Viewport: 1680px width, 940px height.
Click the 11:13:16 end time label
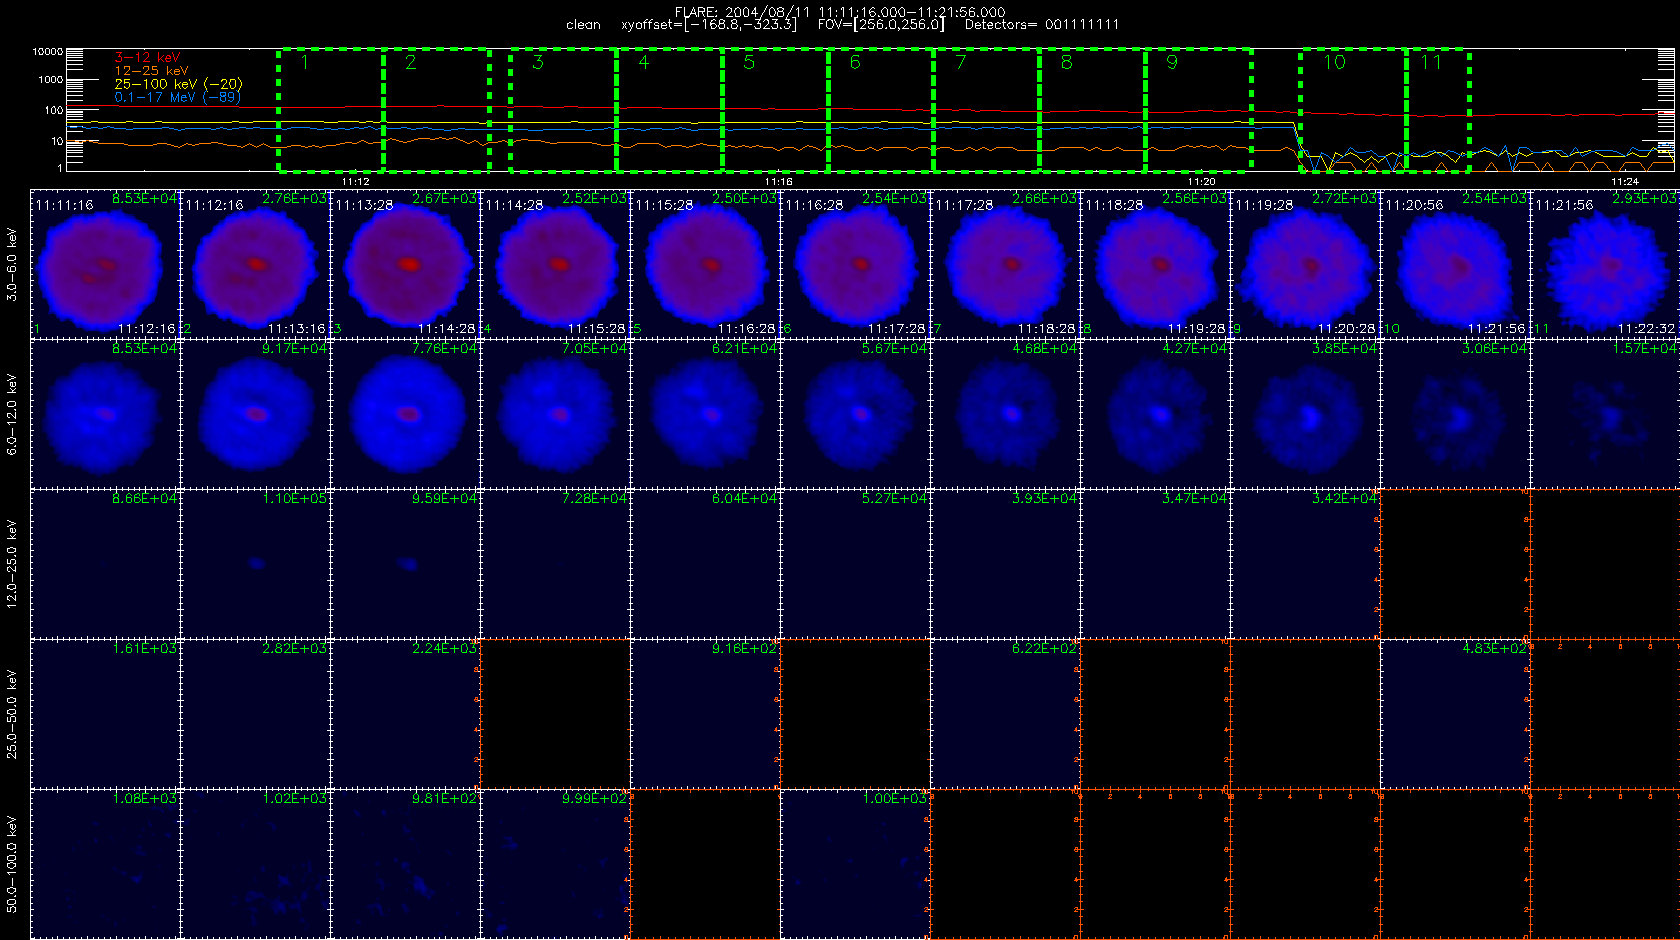(297, 328)
